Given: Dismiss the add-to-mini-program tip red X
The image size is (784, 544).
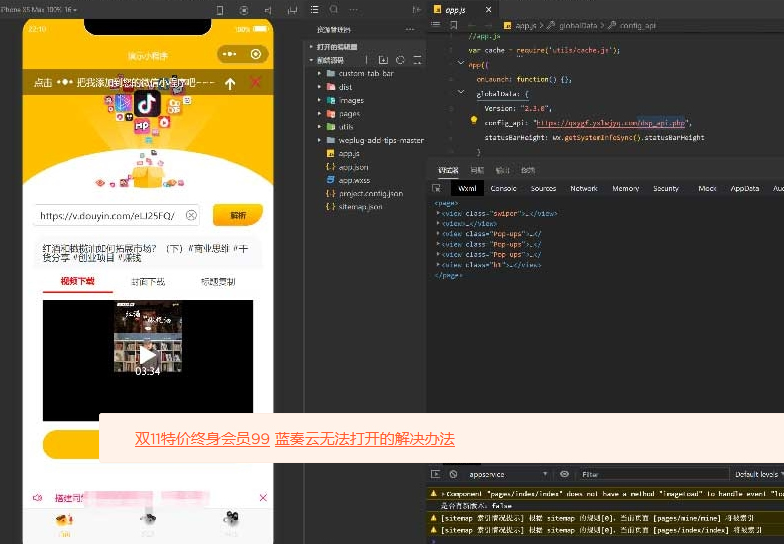Looking at the screenshot, I should coord(256,82).
